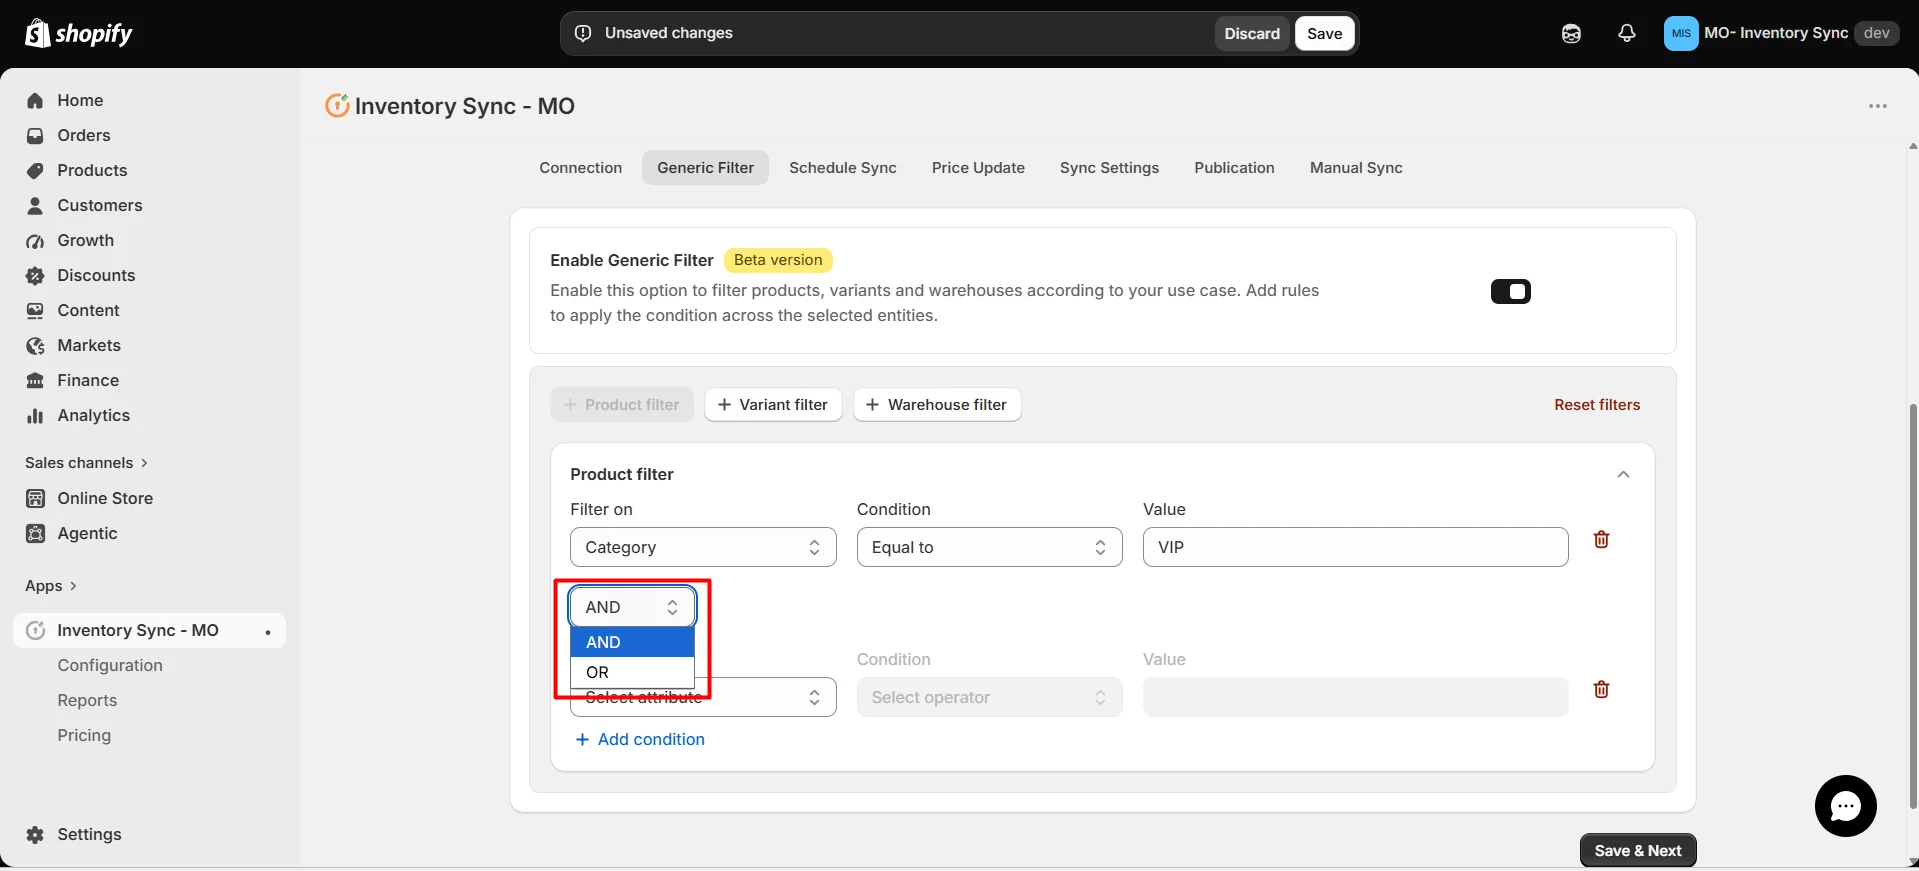Add a Warehouse filter
The height and width of the screenshot is (871, 1919).
[x=937, y=405]
